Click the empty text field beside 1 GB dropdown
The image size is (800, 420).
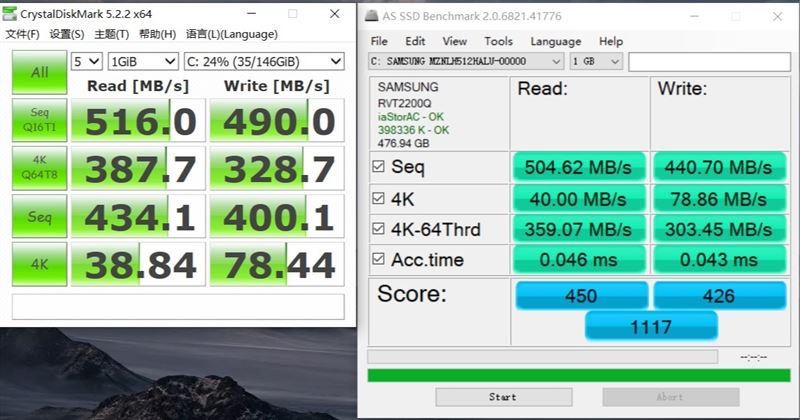coord(709,62)
